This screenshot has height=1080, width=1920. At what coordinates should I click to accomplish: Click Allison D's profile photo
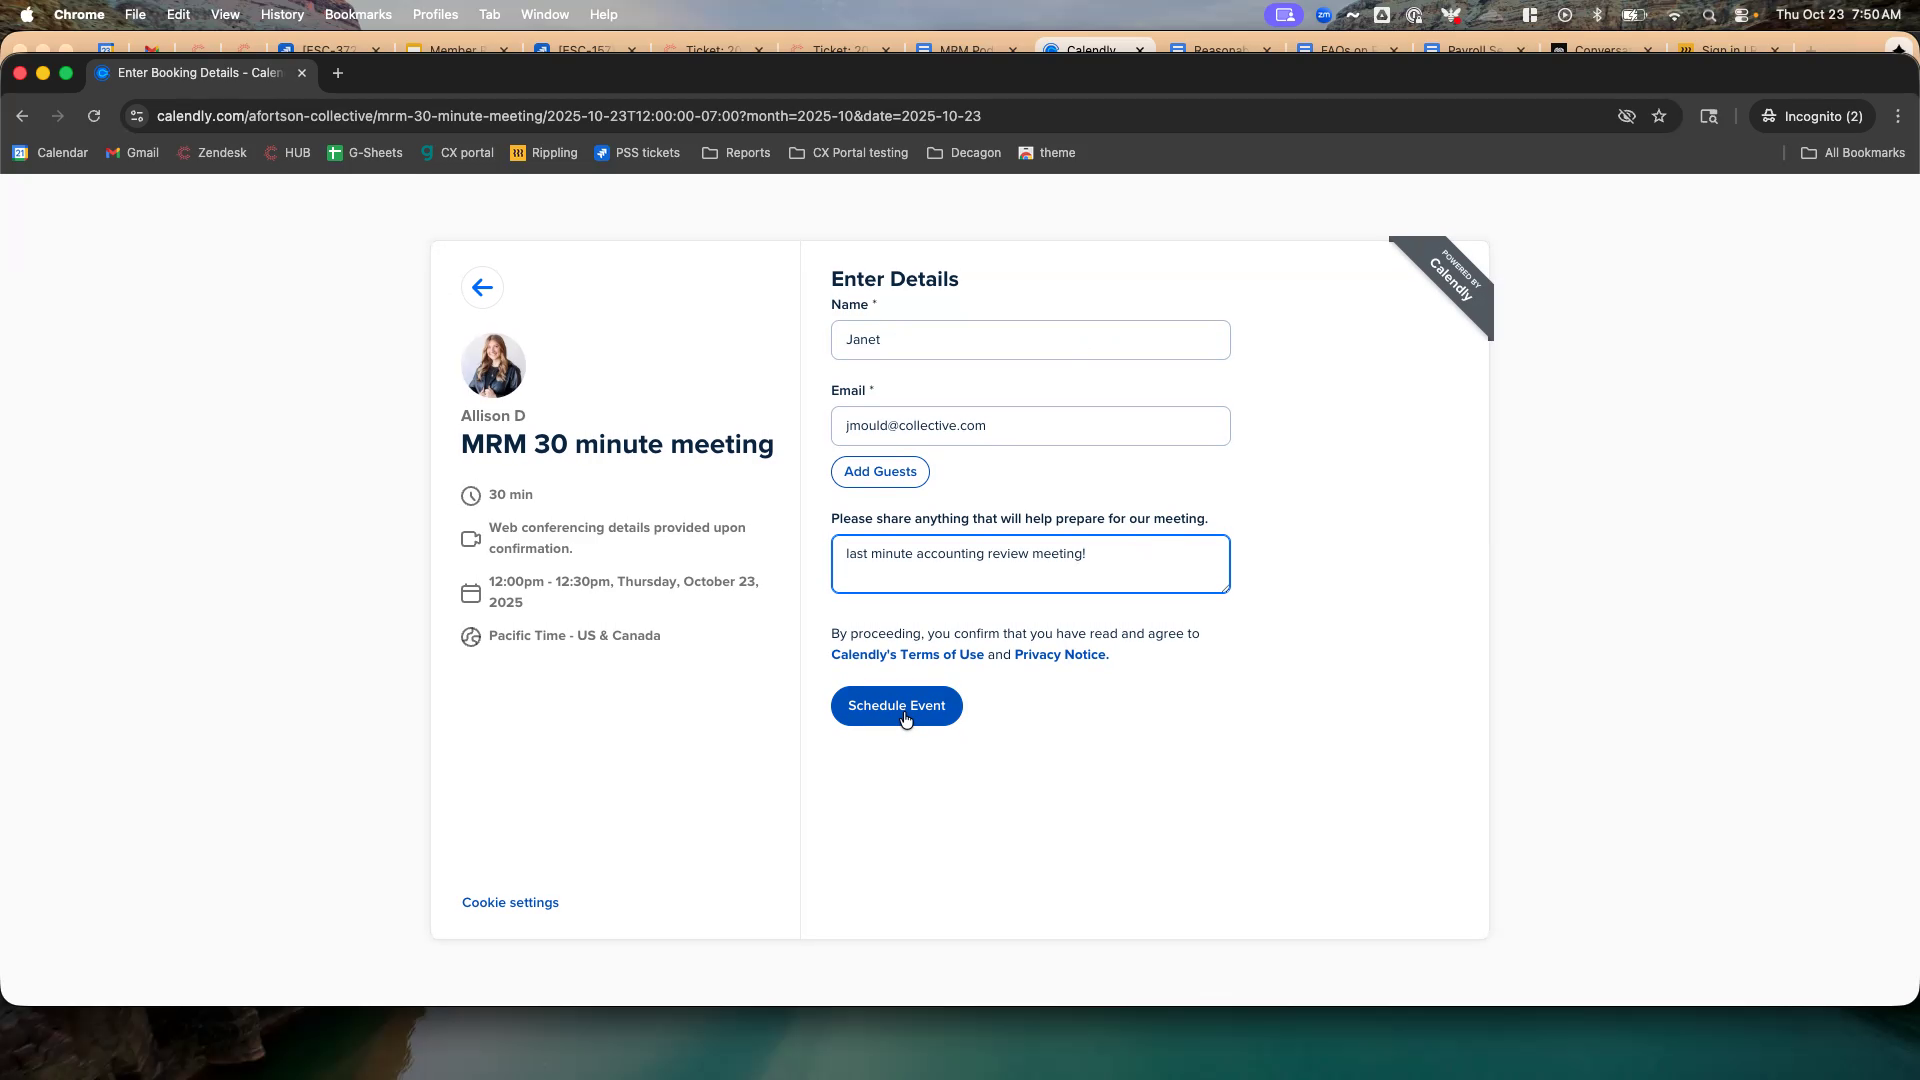(493, 366)
